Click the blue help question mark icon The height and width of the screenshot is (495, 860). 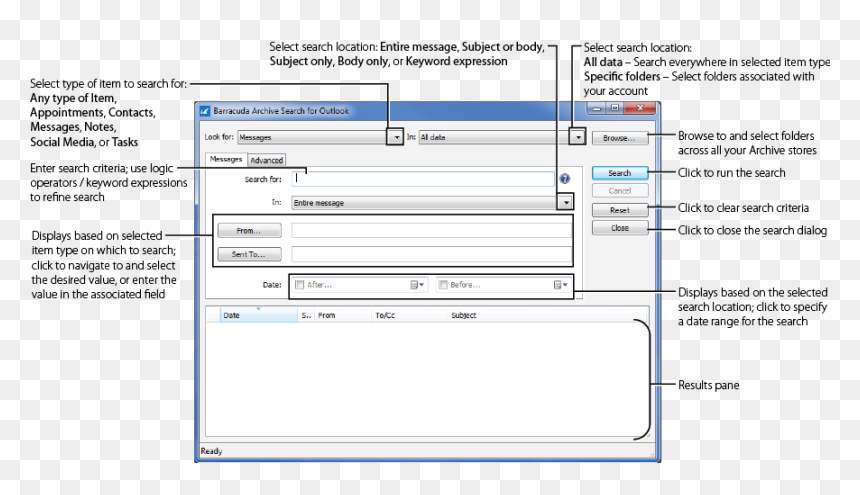(x=564, y=179)
